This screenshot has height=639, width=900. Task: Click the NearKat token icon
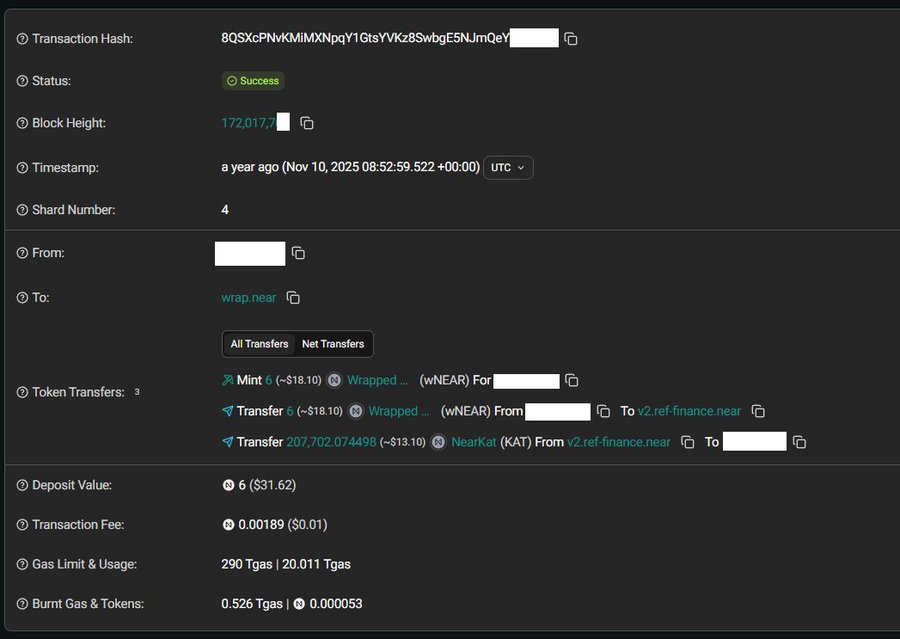(439, 442)
